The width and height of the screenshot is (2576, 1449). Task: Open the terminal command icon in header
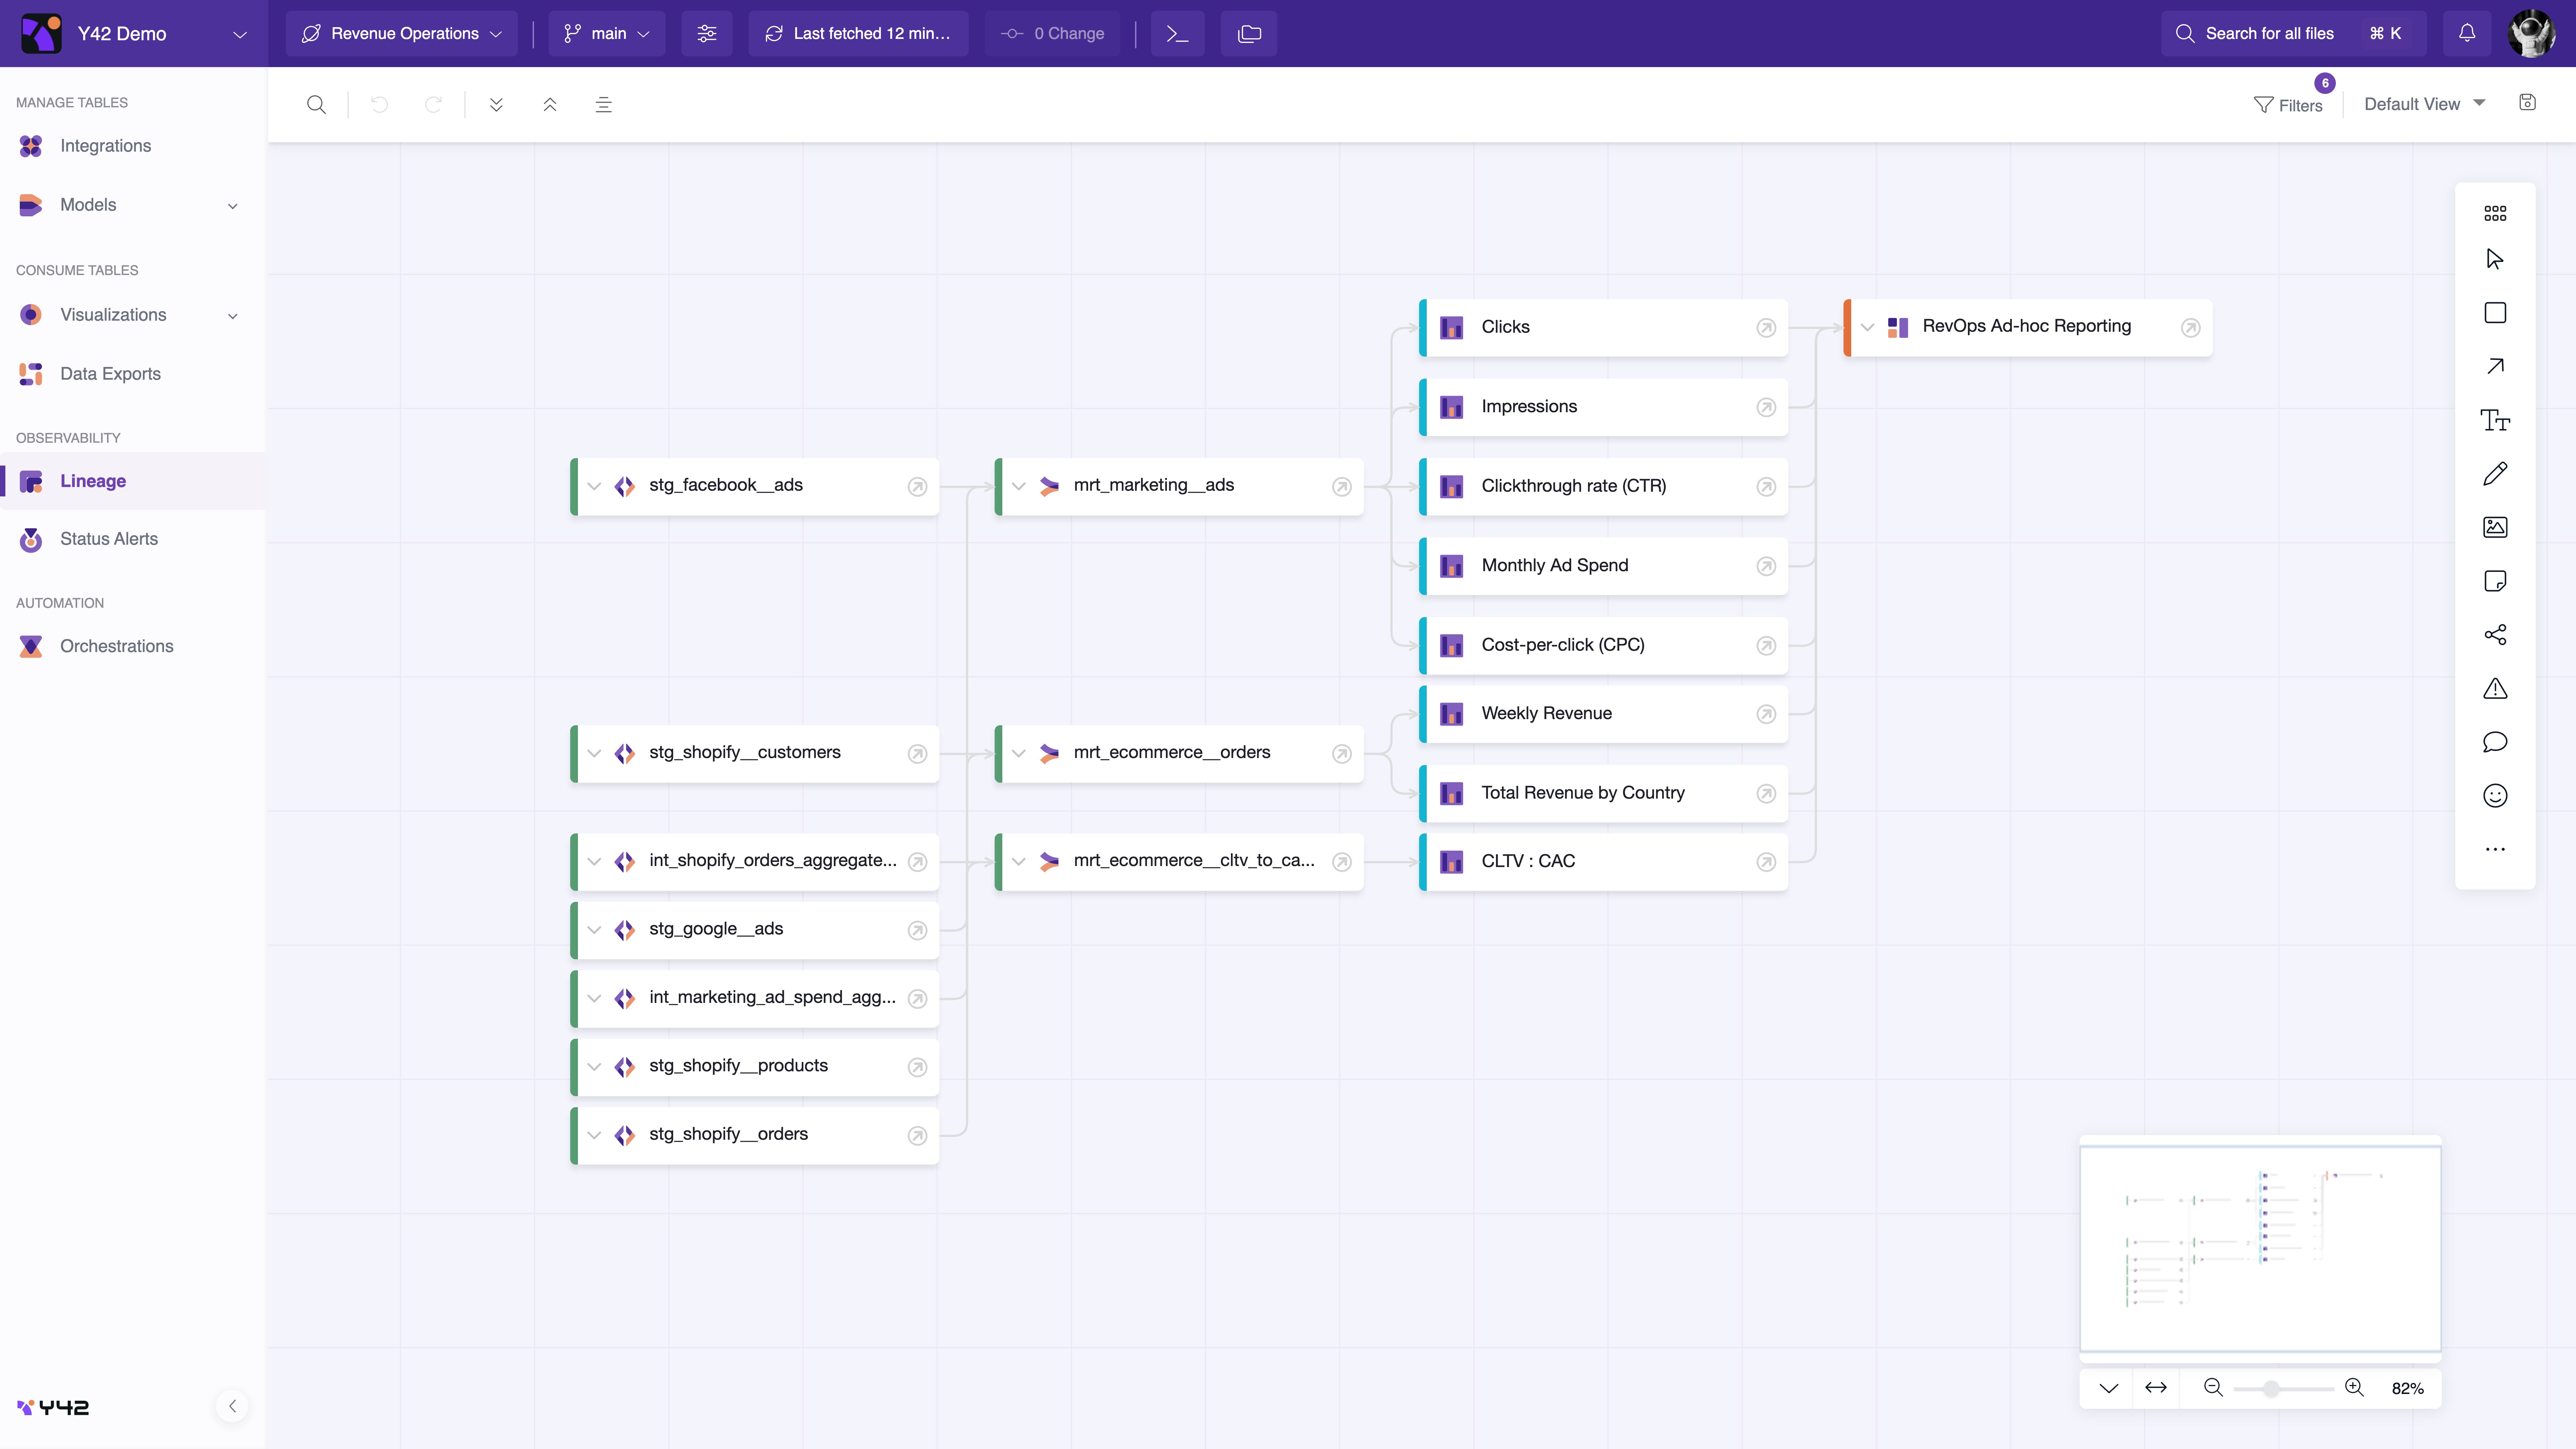[x=1177, y=33]
